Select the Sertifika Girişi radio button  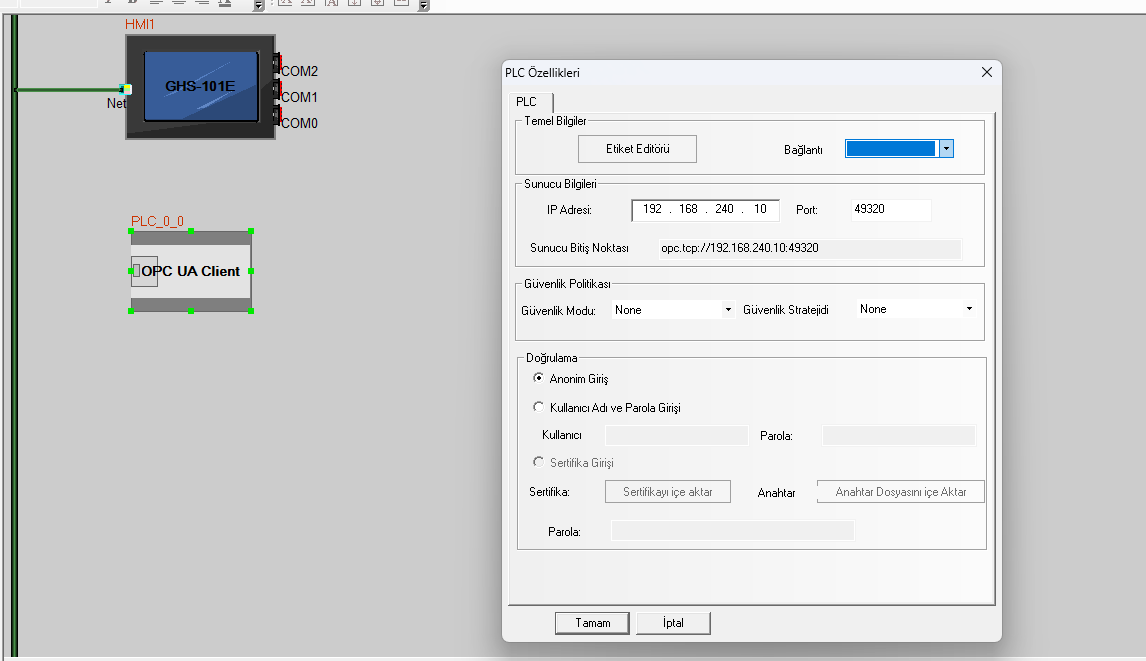coord(539,462)
